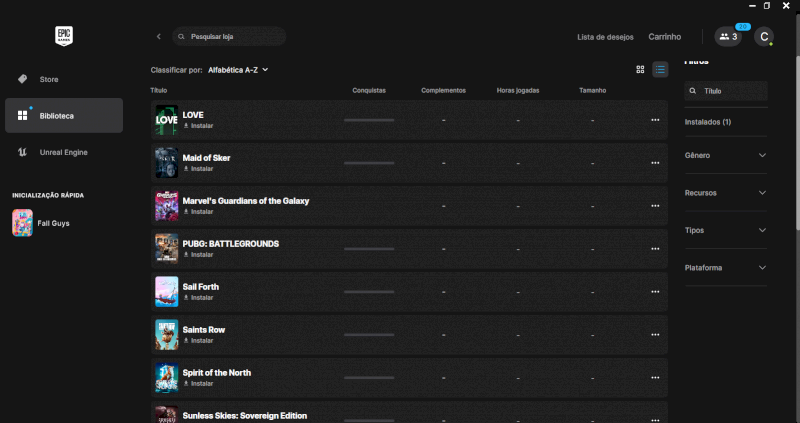Image resolution: width=800 pixels, height=423 pixels.
Task: Open Unreal Engine in the sidebar
Action: coord(64,152)
